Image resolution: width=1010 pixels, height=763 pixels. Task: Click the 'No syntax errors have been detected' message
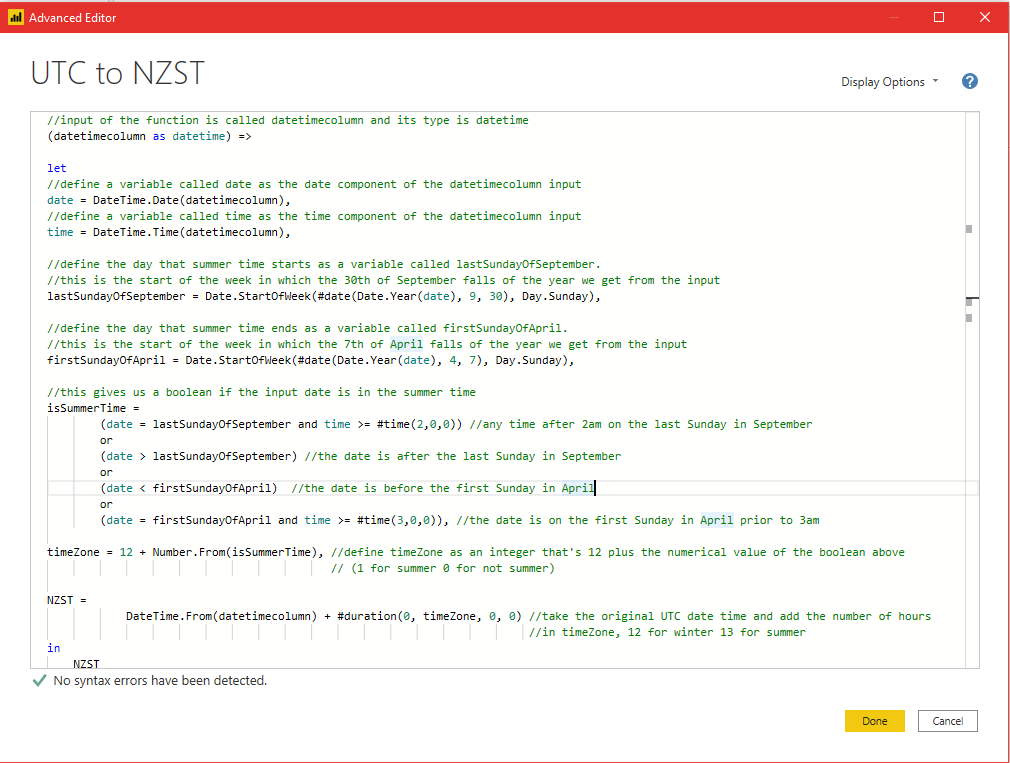click(160, 681)
